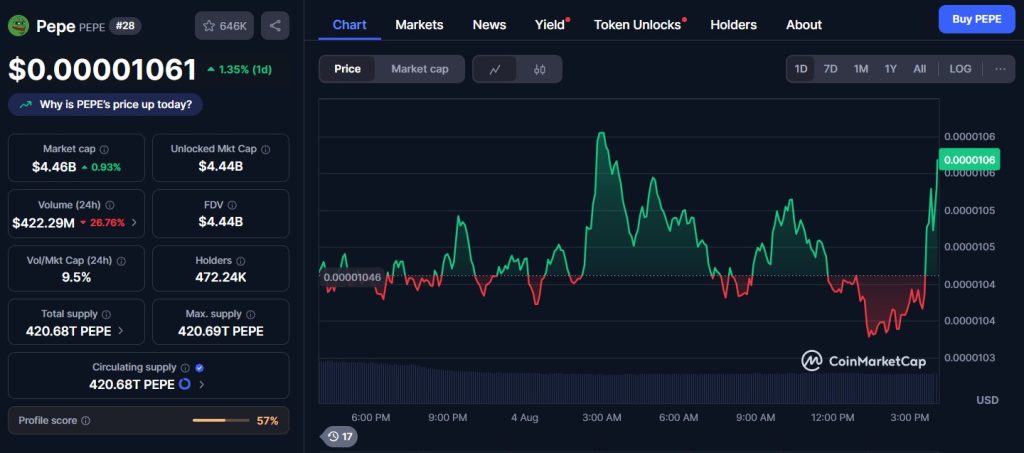Select the Price chart toggle
This screenshot has height=453, width=1024.
(348, 69)
